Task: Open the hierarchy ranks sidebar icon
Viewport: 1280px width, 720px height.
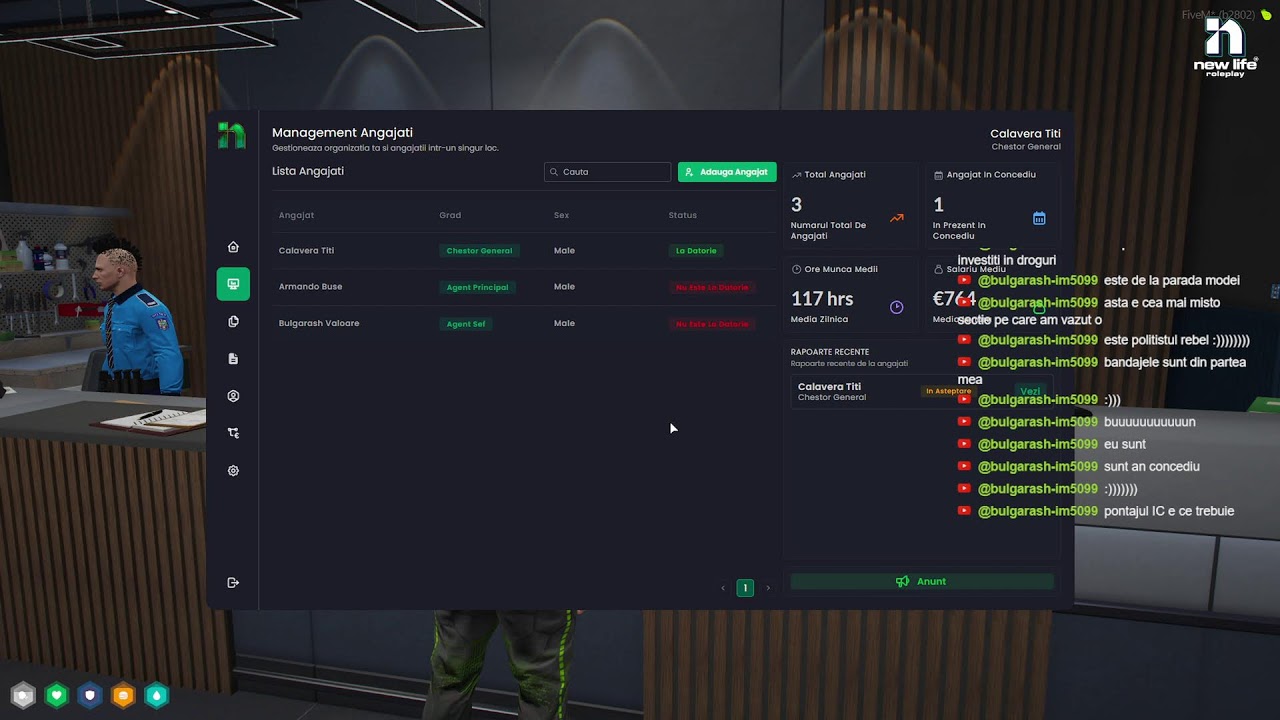Action: click(x=233, y=433)
